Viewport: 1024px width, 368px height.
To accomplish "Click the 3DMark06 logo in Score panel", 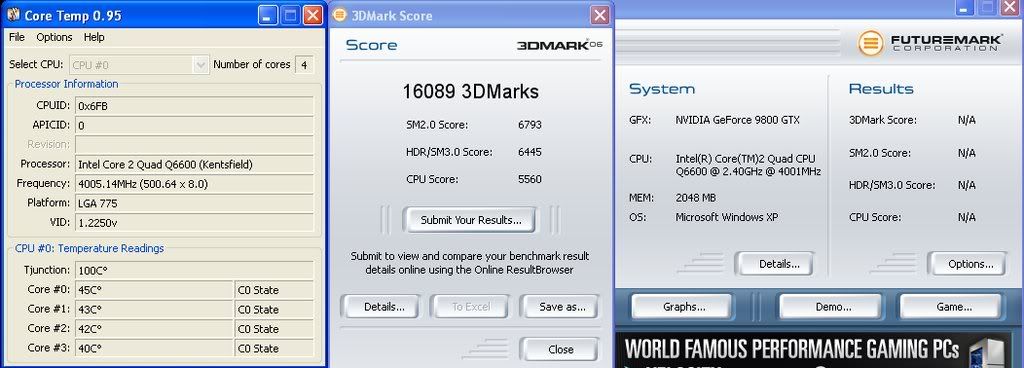I will click(x=559, y=45).
